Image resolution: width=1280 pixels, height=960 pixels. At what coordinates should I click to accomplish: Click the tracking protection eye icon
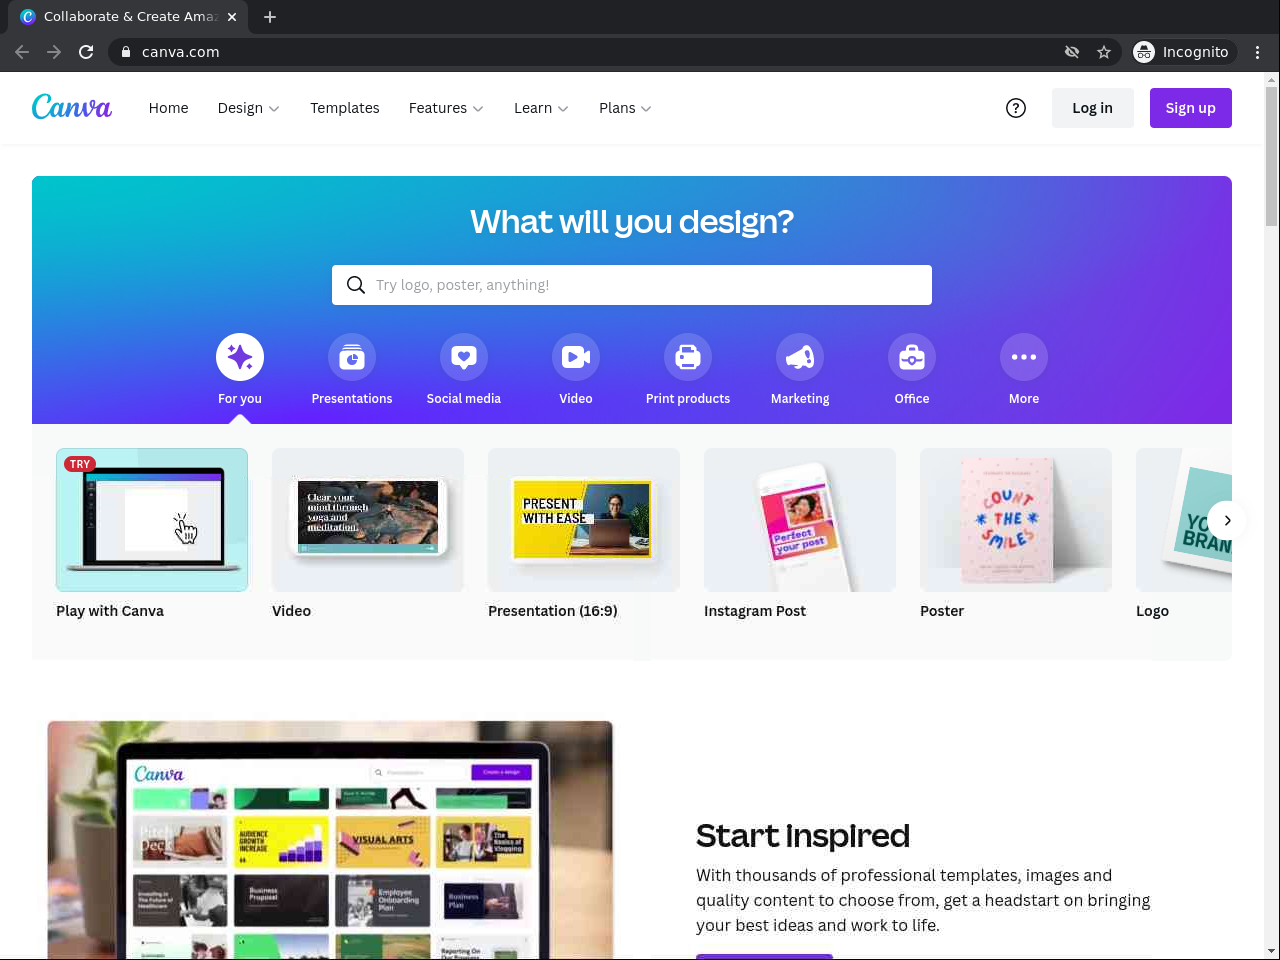1072,52
